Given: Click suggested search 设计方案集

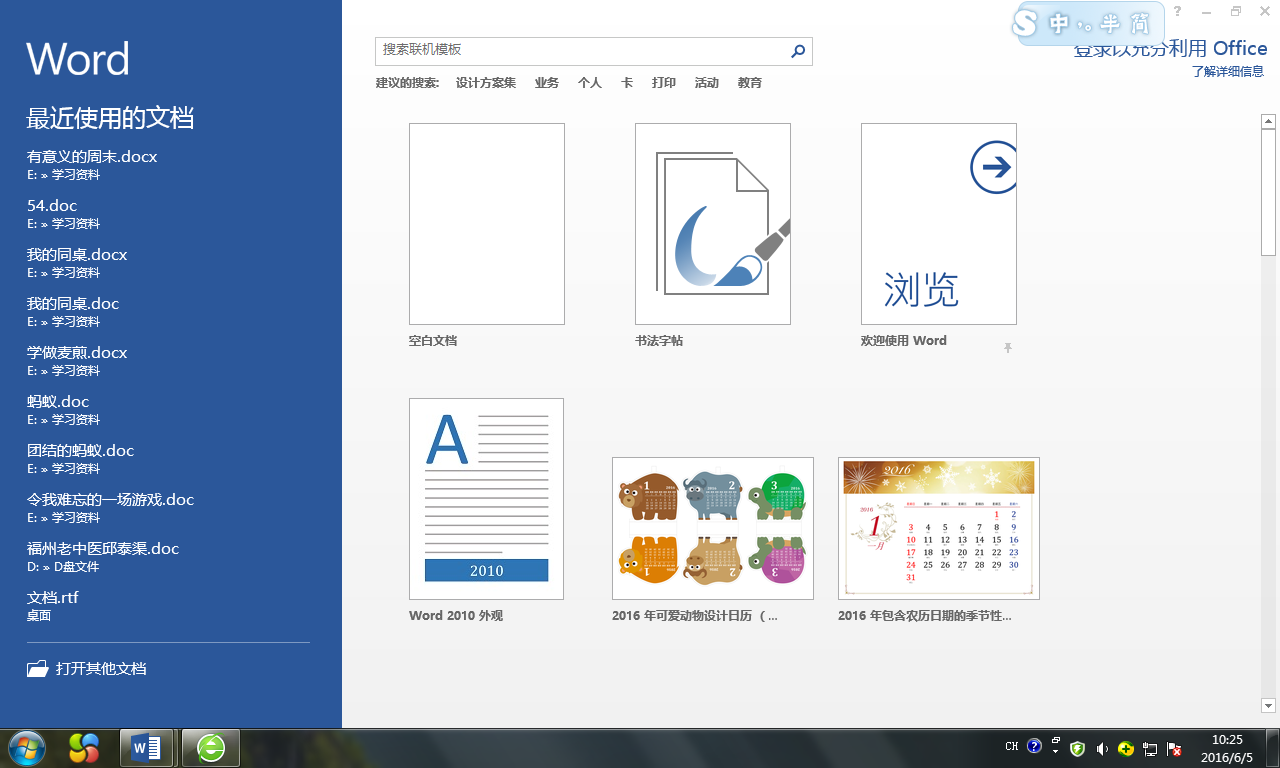Looking at the screenshot, I should click(x=486, y=83).
